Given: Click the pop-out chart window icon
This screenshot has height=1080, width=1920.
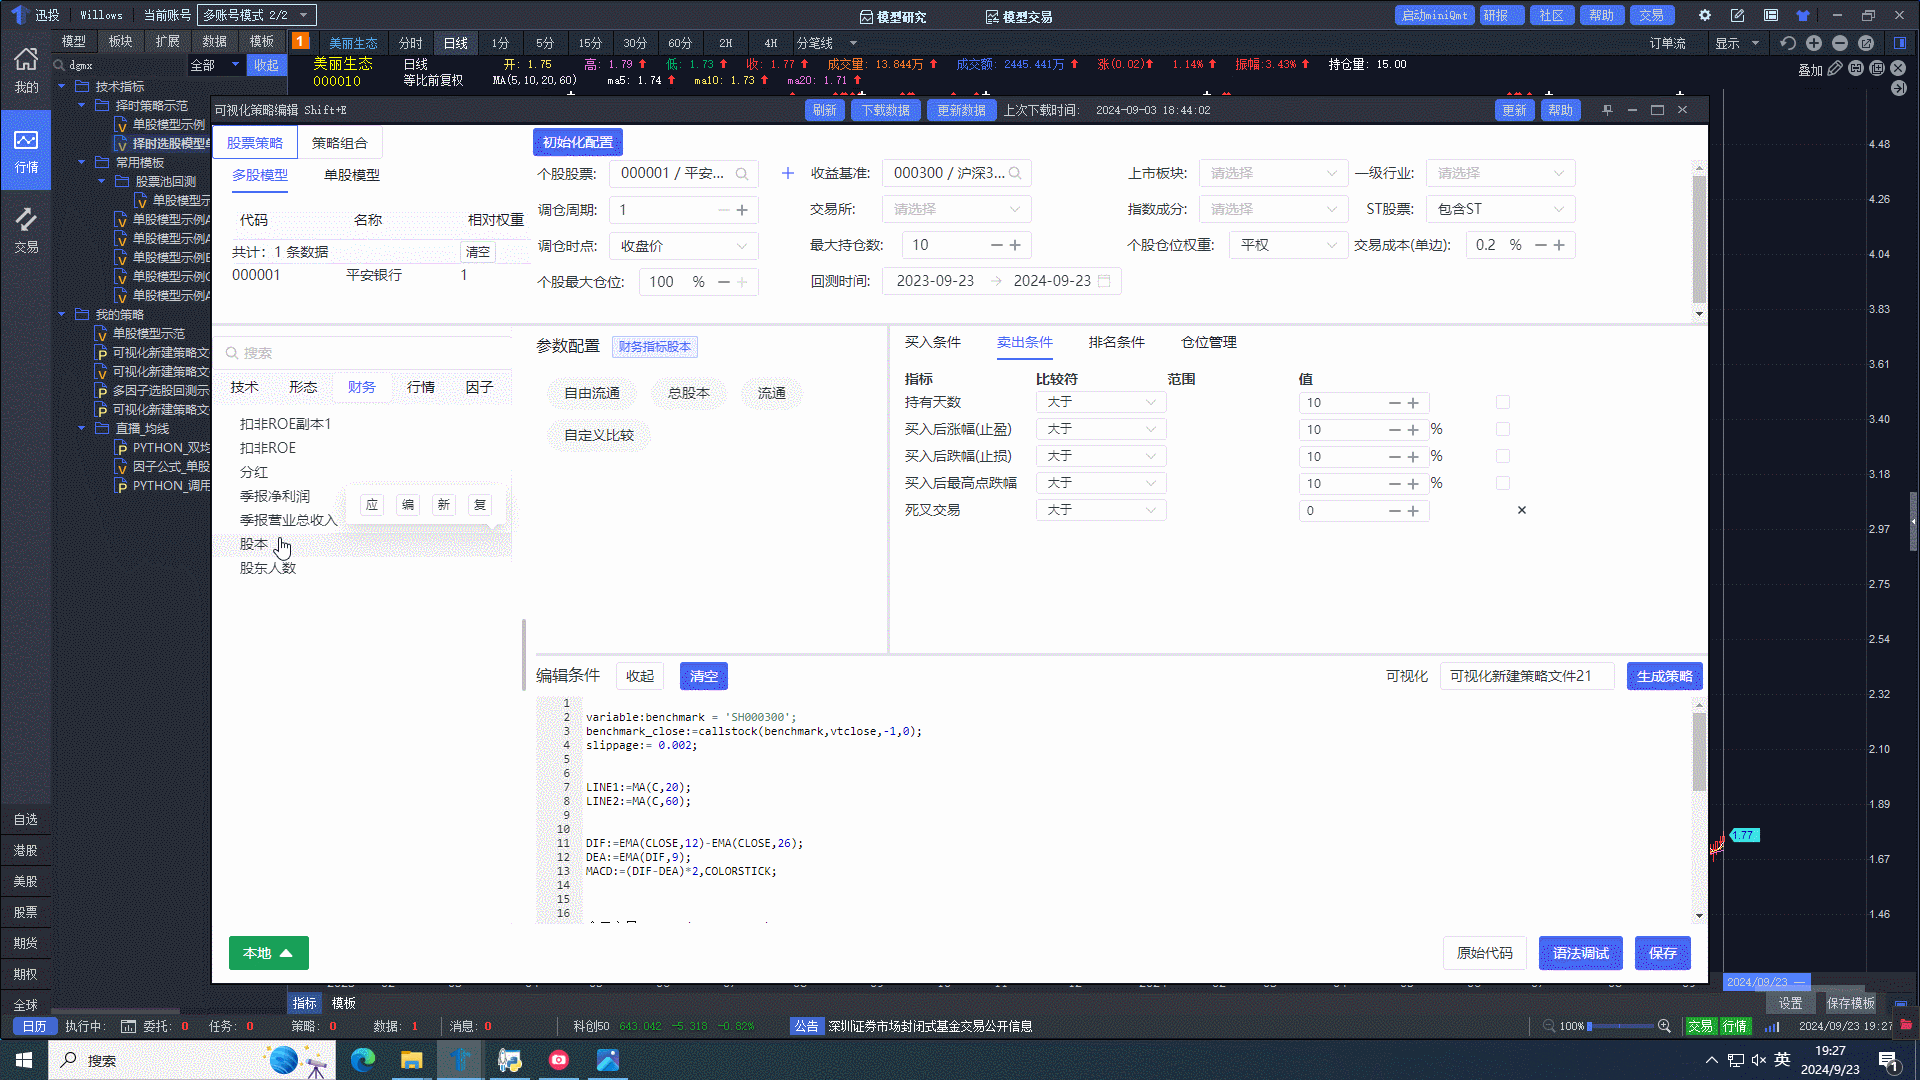Looking at the screenshot, I should pos(1866,43).
